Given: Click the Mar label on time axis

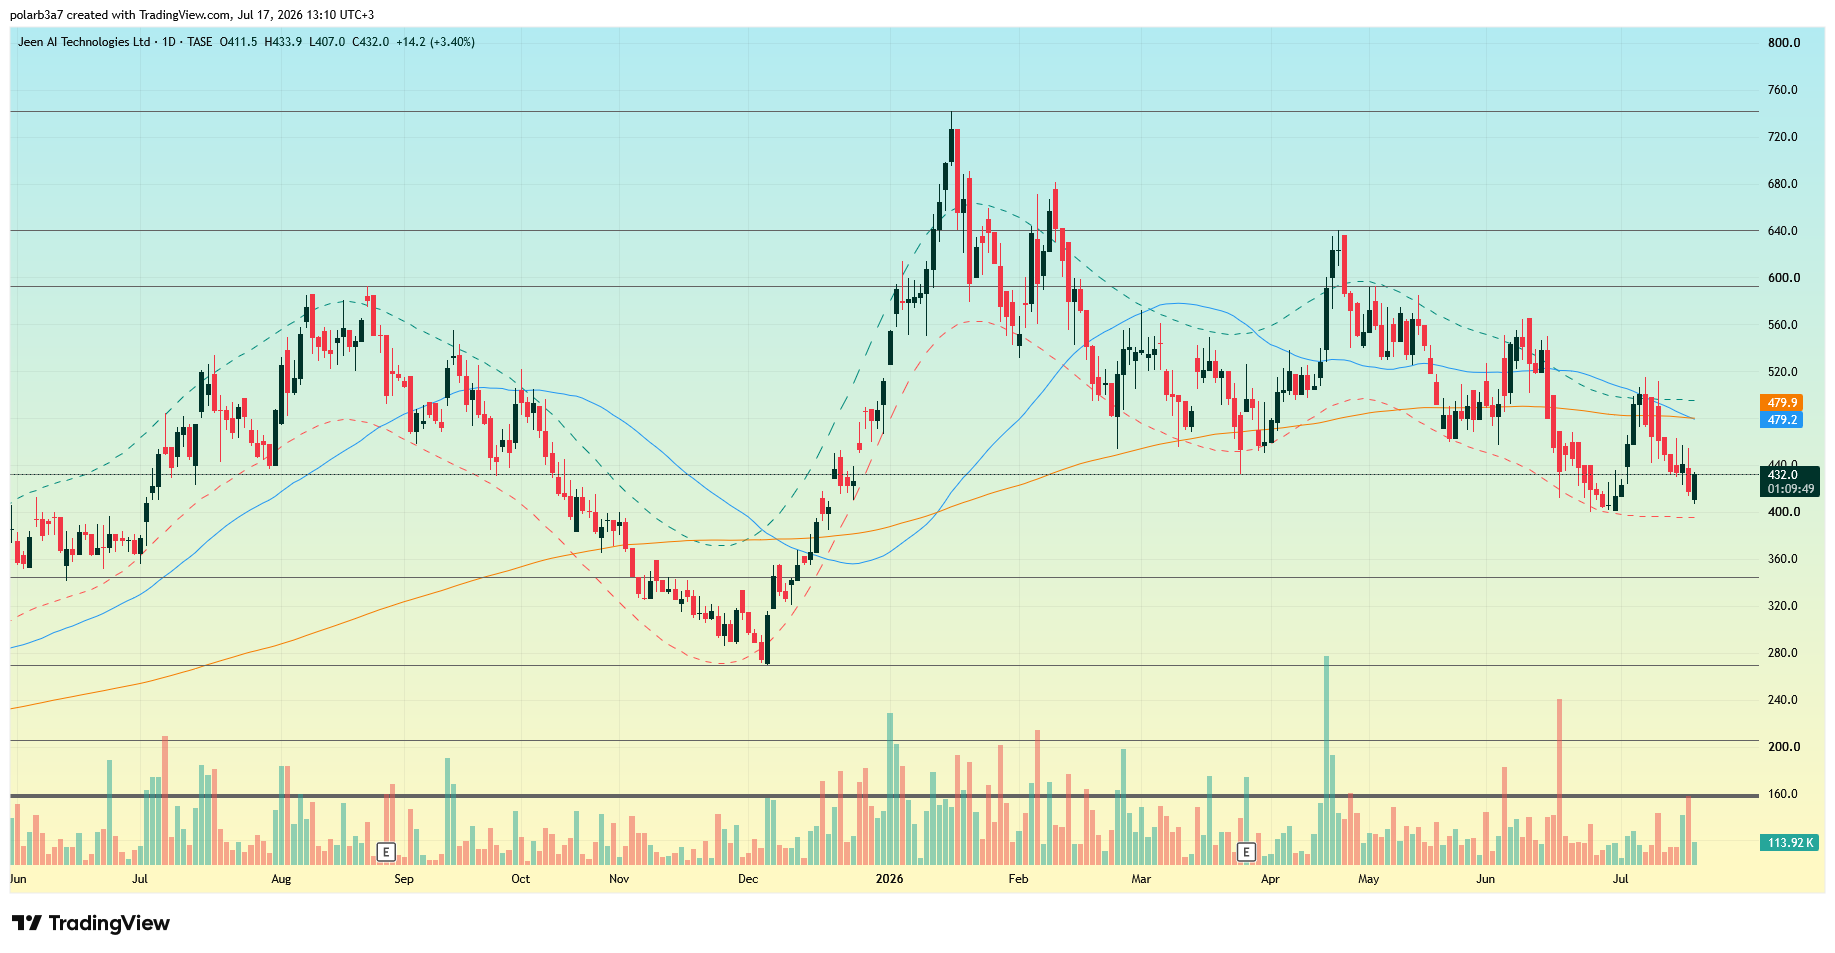Looking at the screenshot, I should 1141,879.
